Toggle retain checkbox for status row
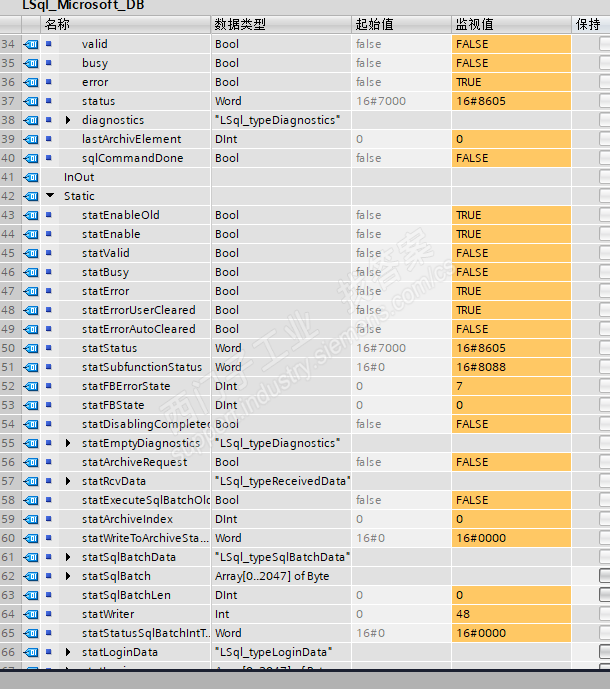This screenshot has width=610, height=689. point(605,101)
